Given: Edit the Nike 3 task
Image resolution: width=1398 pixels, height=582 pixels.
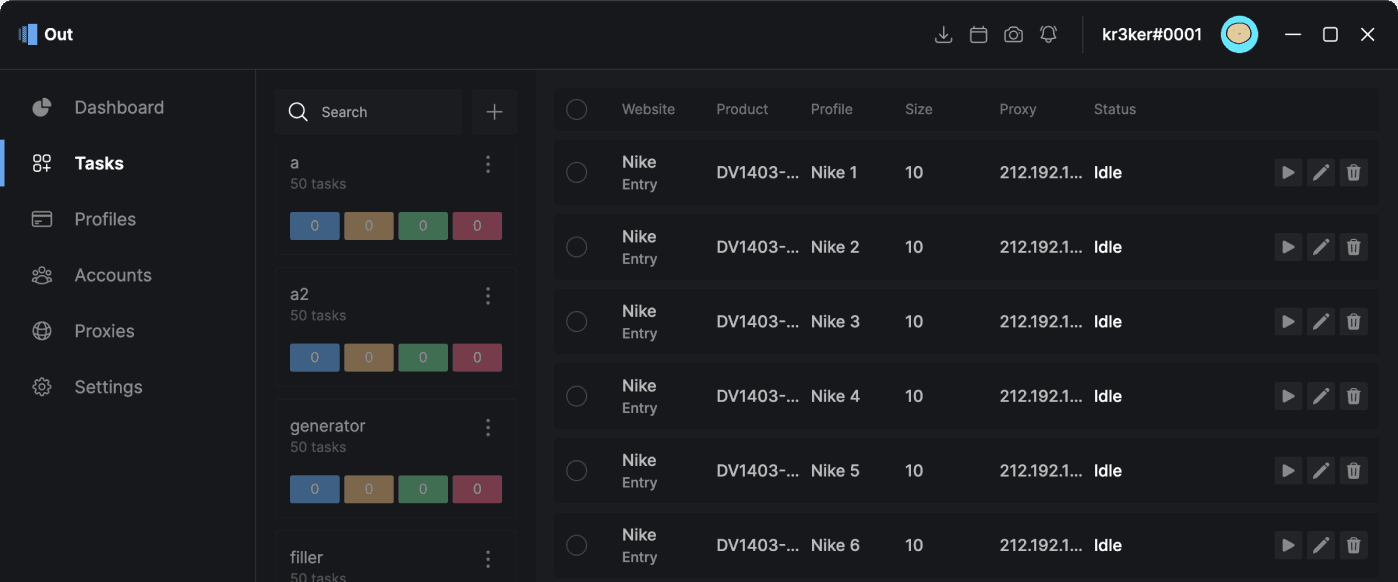Looking at the screenshot, I should [x=1321, y=322].
